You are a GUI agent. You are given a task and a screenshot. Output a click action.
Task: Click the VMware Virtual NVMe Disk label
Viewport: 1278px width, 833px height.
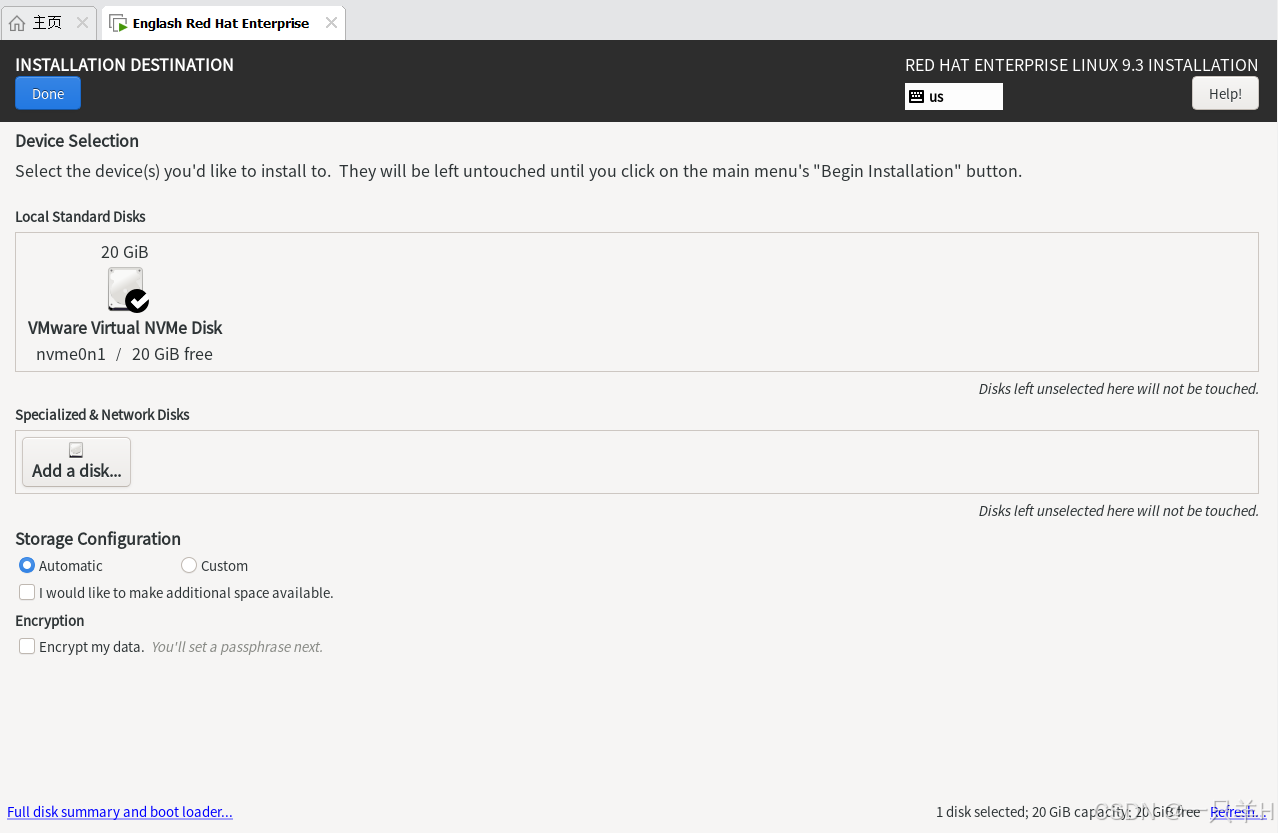(x=125, y=328)
